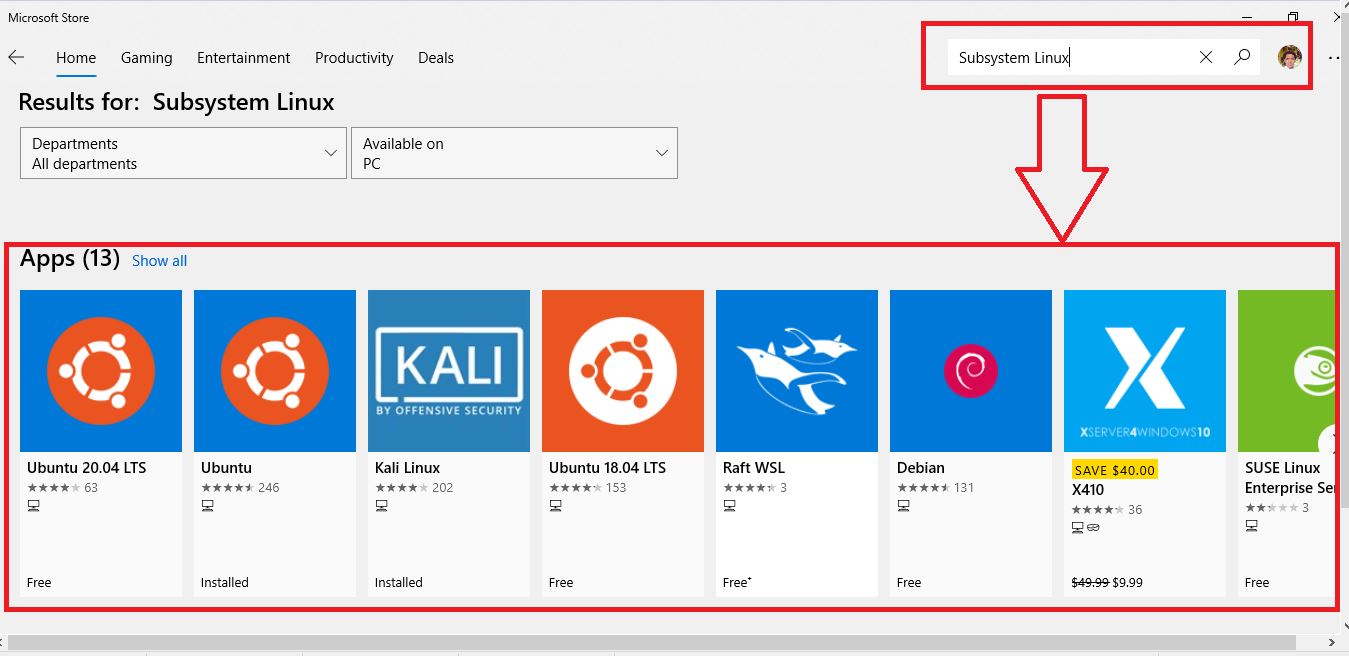The width and height of the screenshot is (1349, 656).
Task: Click the star rating of X410
Action: (x=1097, y=510)
